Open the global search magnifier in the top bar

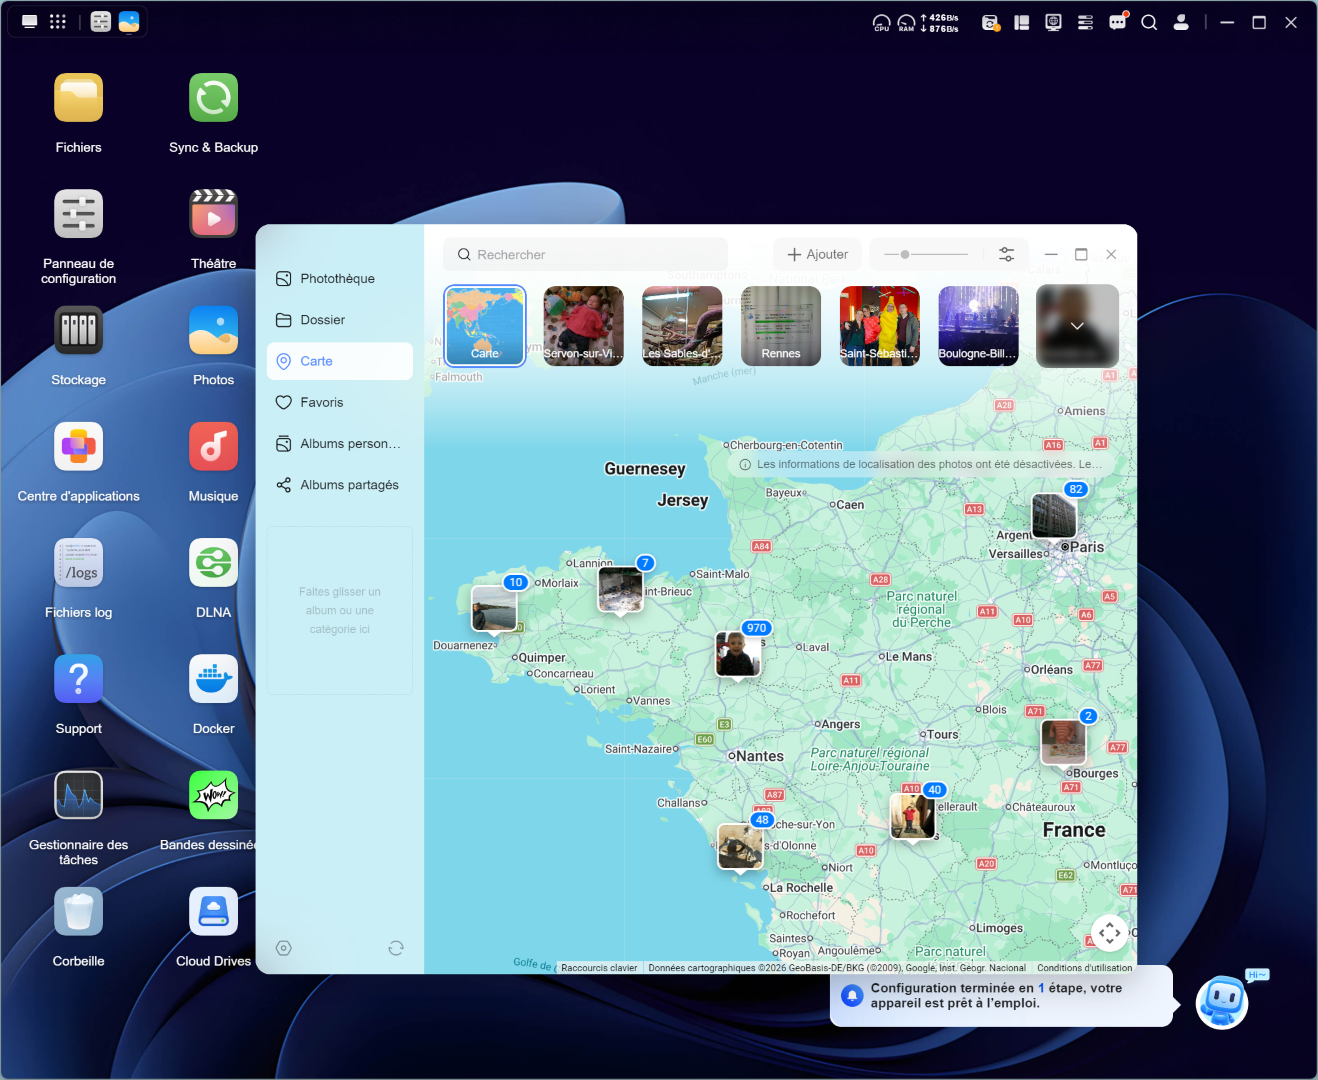[1149, 22]
